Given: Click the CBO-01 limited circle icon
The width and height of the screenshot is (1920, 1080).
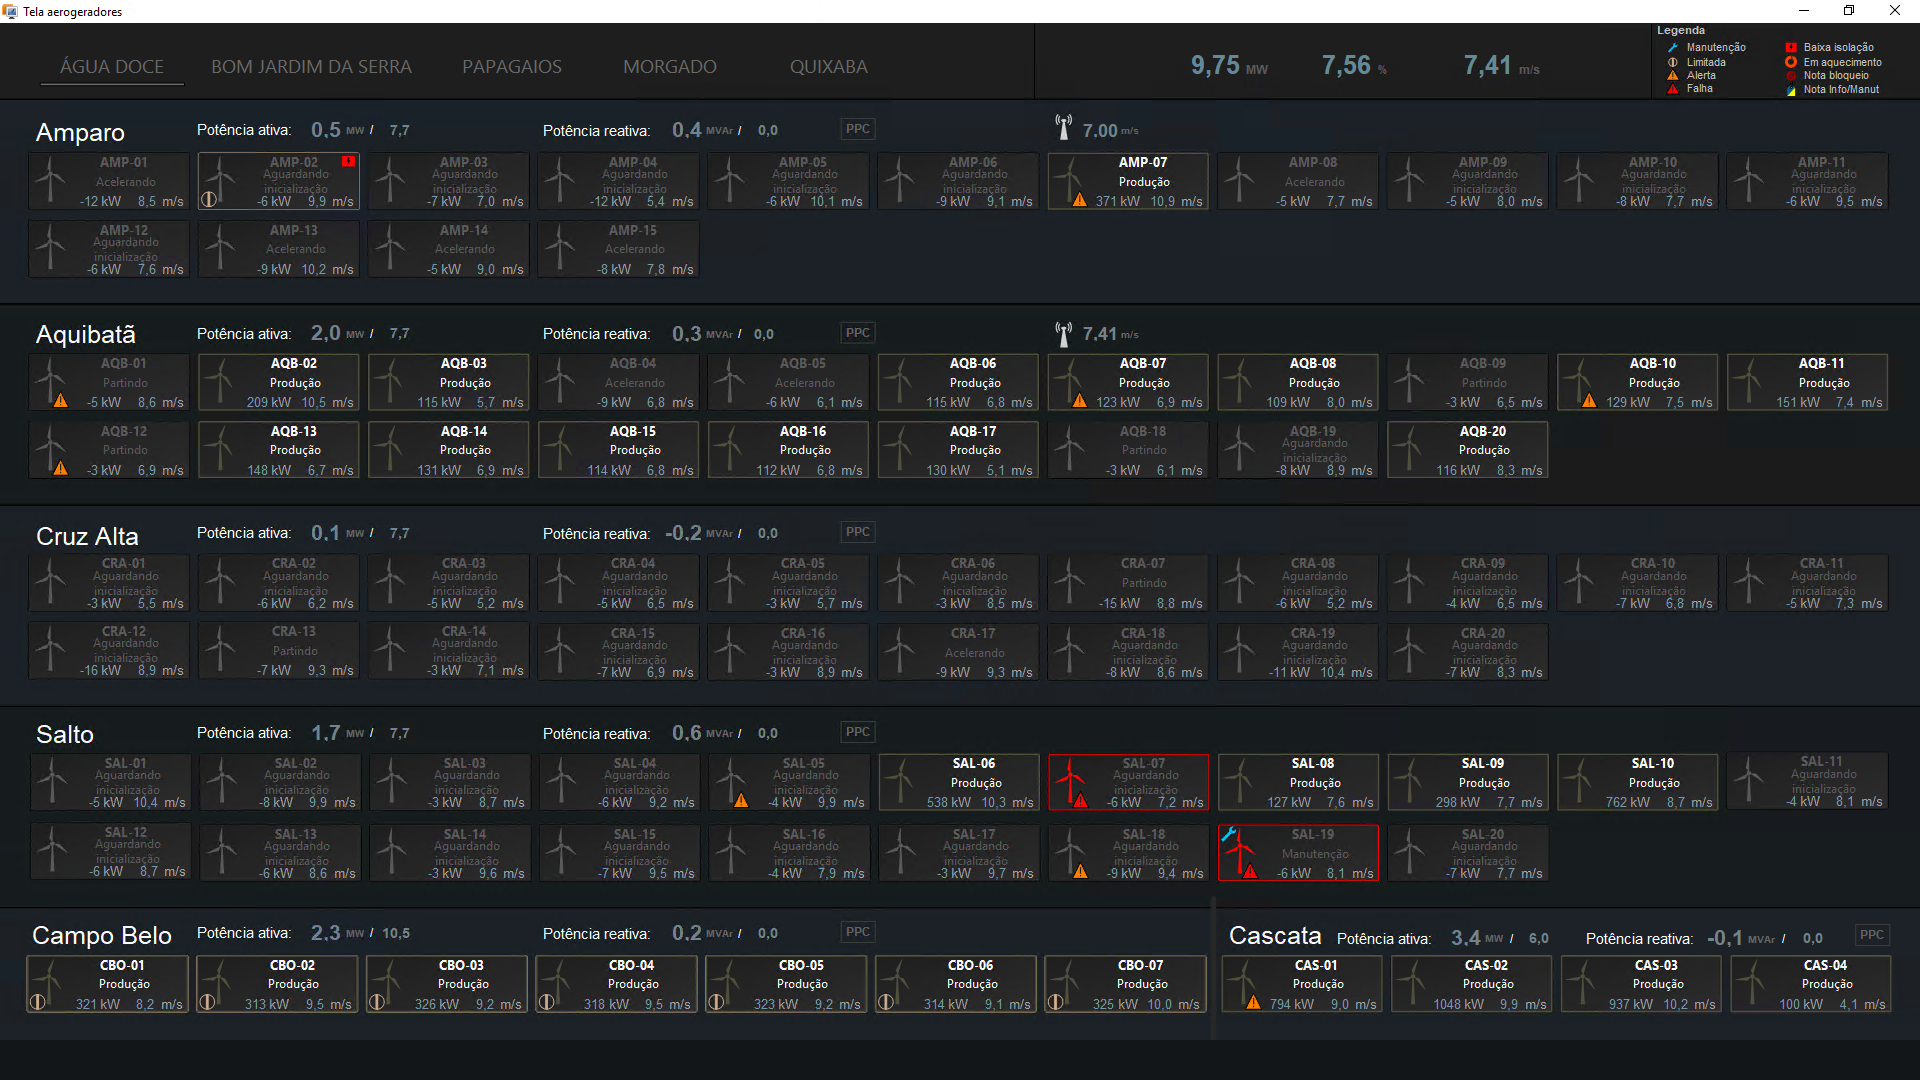Looking at the screenshot, I should point(37,1002).
